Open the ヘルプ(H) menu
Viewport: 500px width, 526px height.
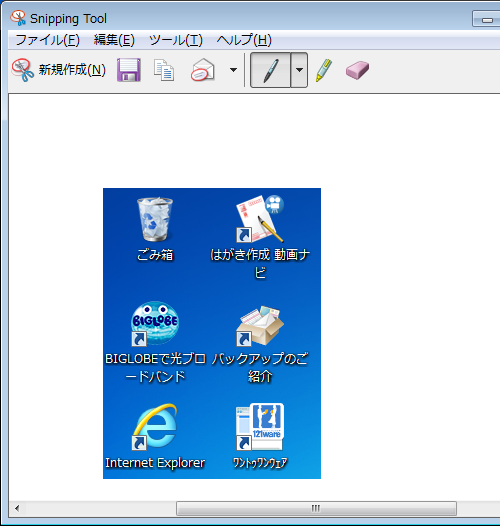pyautogui.click(x=244, y=40)
